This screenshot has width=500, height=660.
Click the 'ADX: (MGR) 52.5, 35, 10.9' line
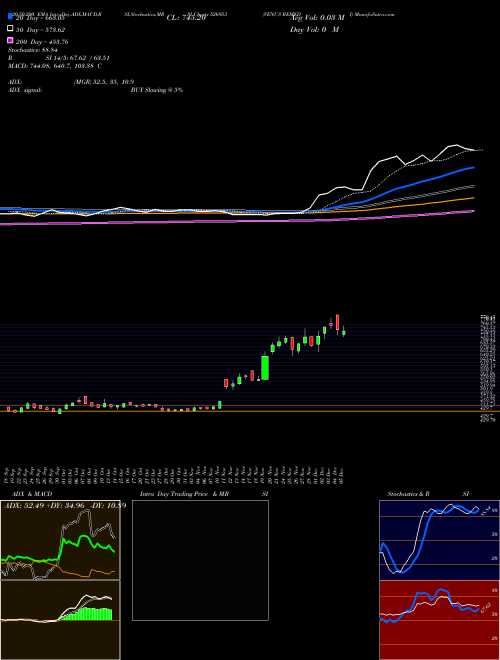[x=71, y=82]
